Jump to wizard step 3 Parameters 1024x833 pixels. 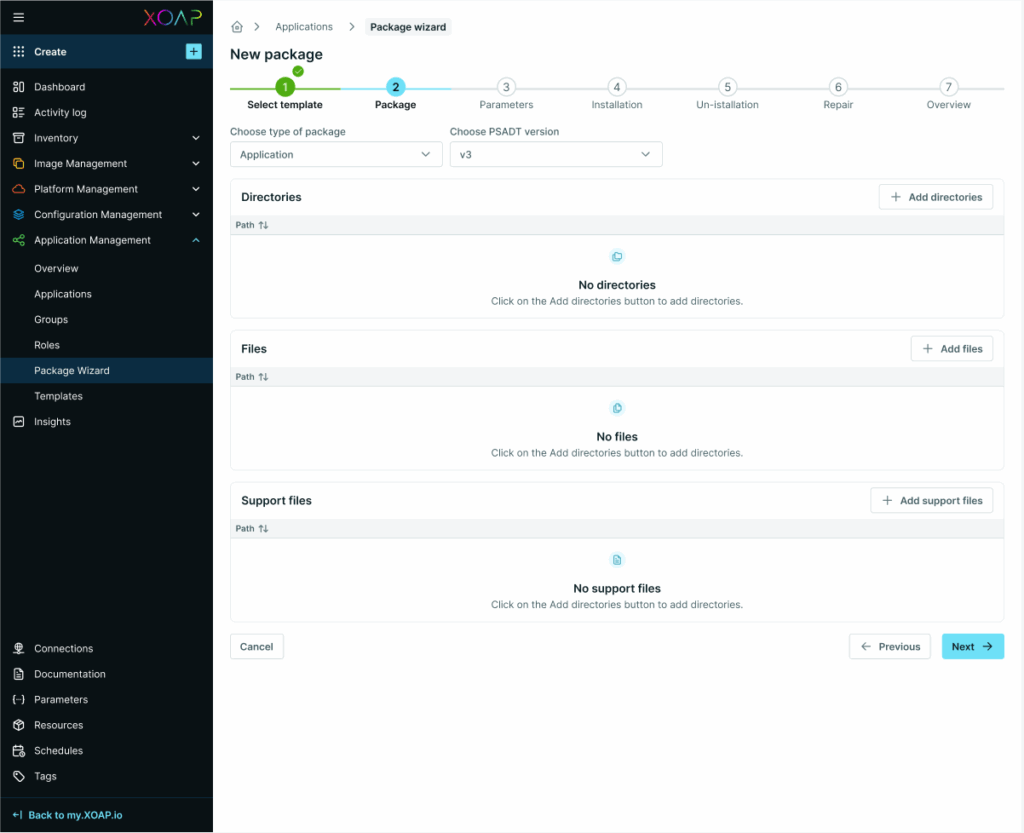pyautogui.click(x=506, y=88)
